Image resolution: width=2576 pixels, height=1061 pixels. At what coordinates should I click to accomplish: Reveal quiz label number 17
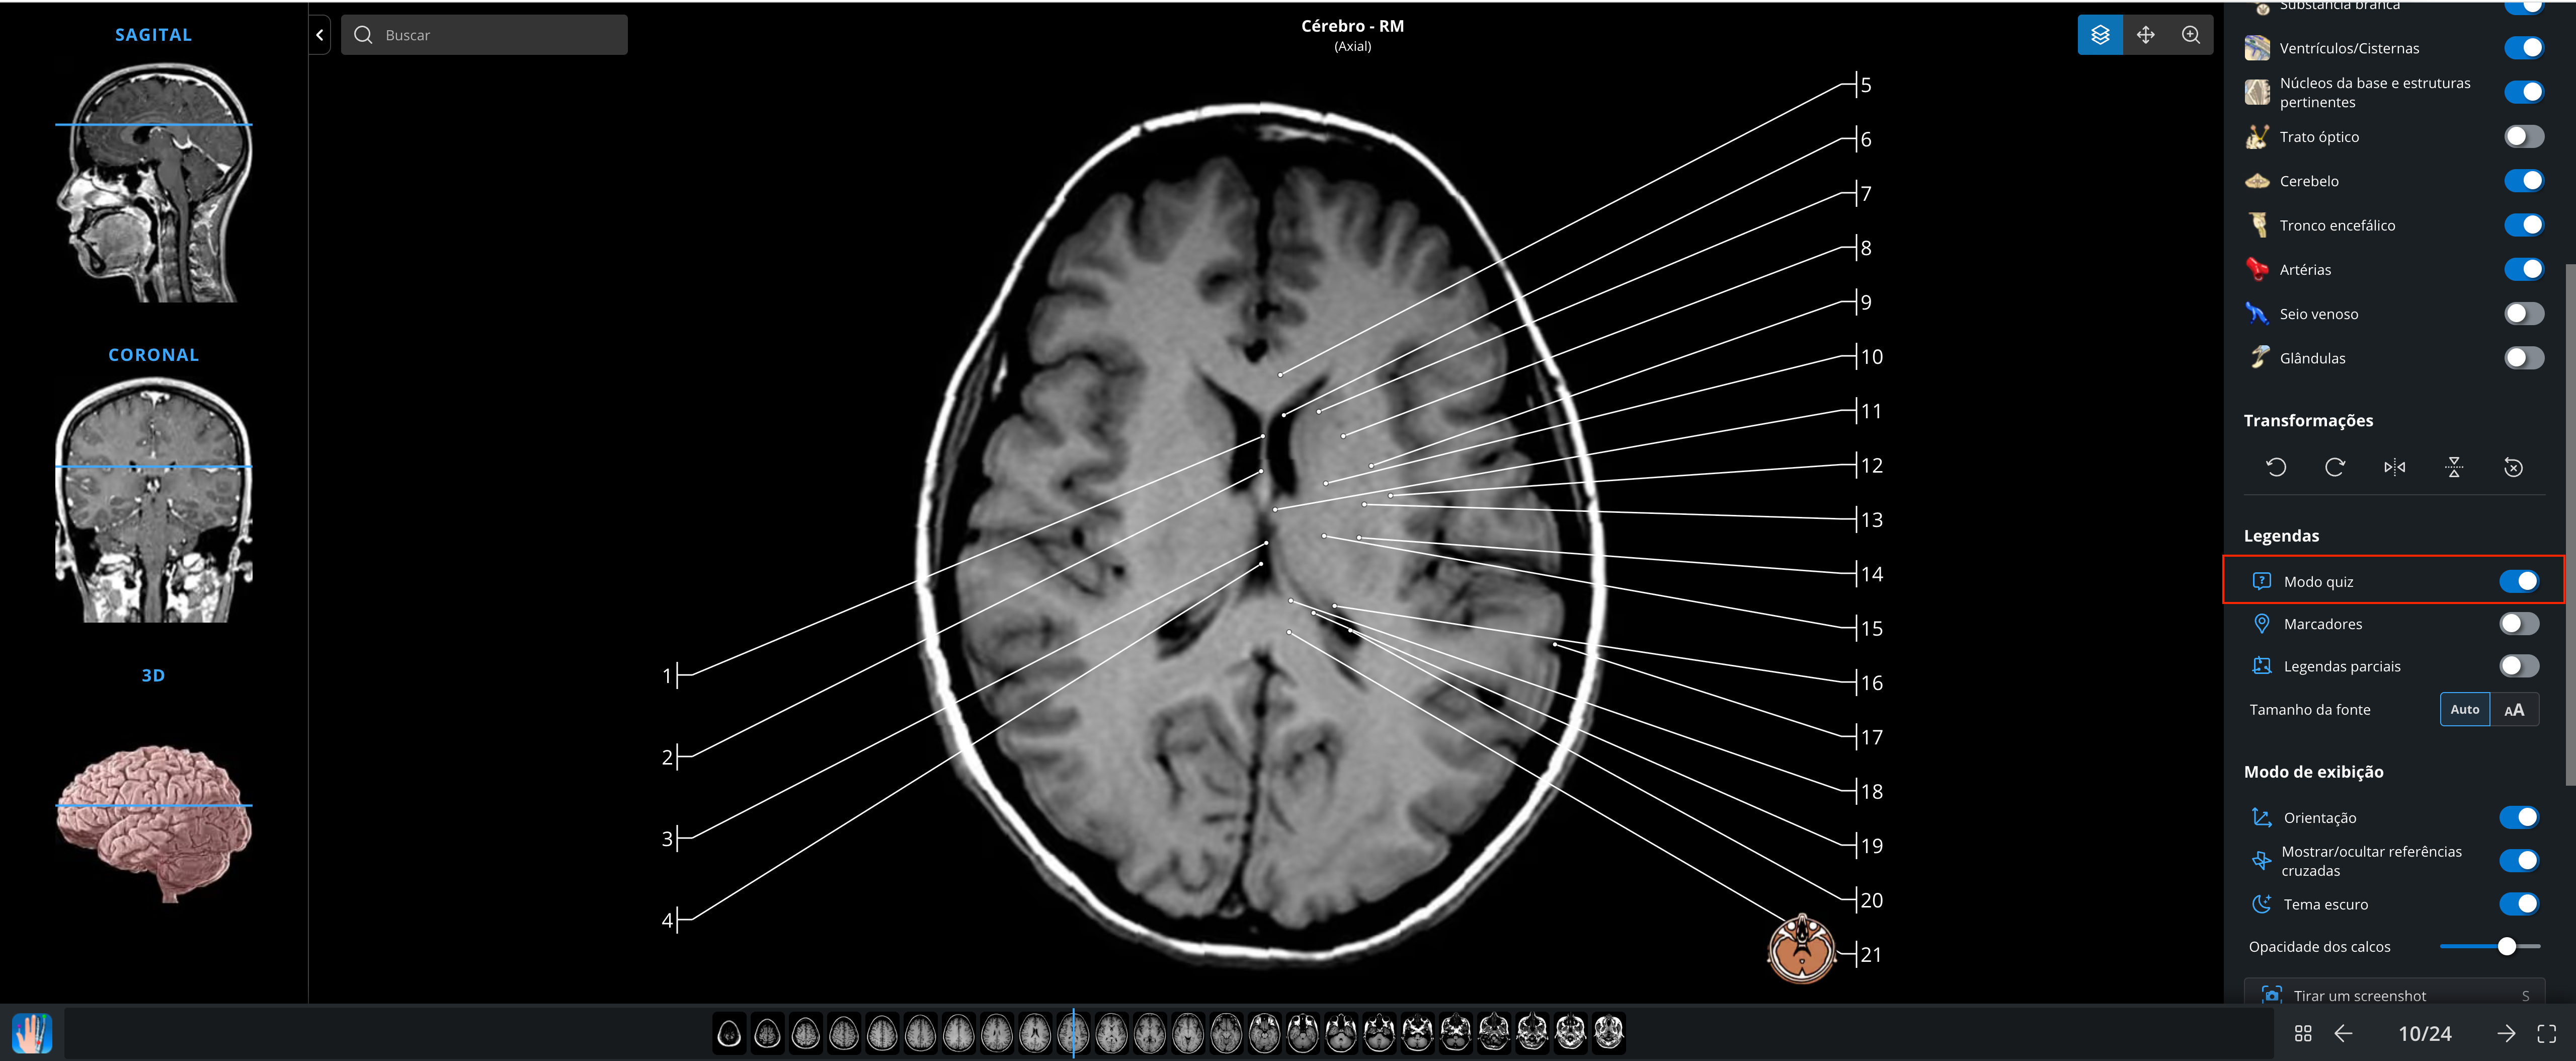coord(1871,737)
